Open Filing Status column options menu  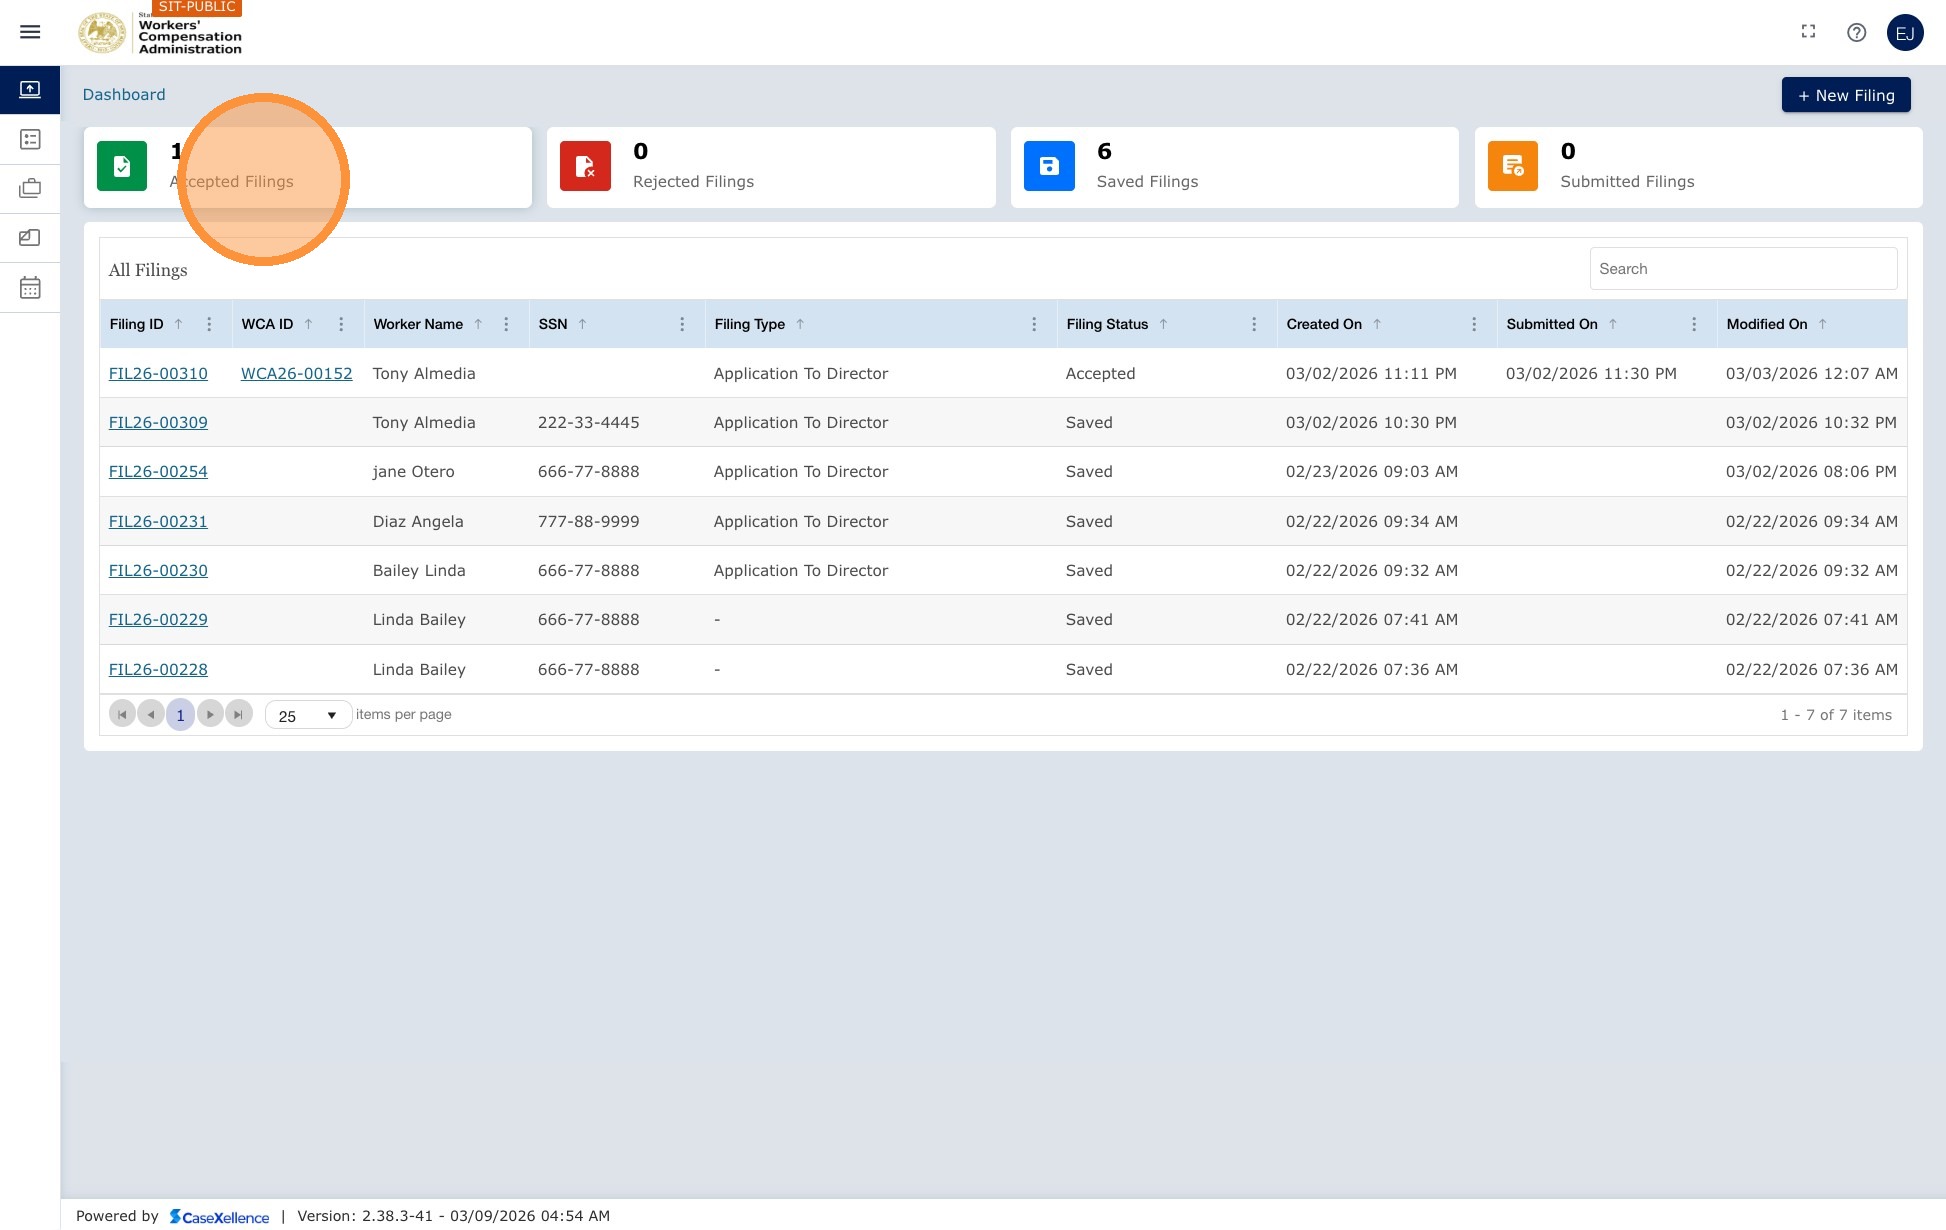click(x=1254, y=324)
